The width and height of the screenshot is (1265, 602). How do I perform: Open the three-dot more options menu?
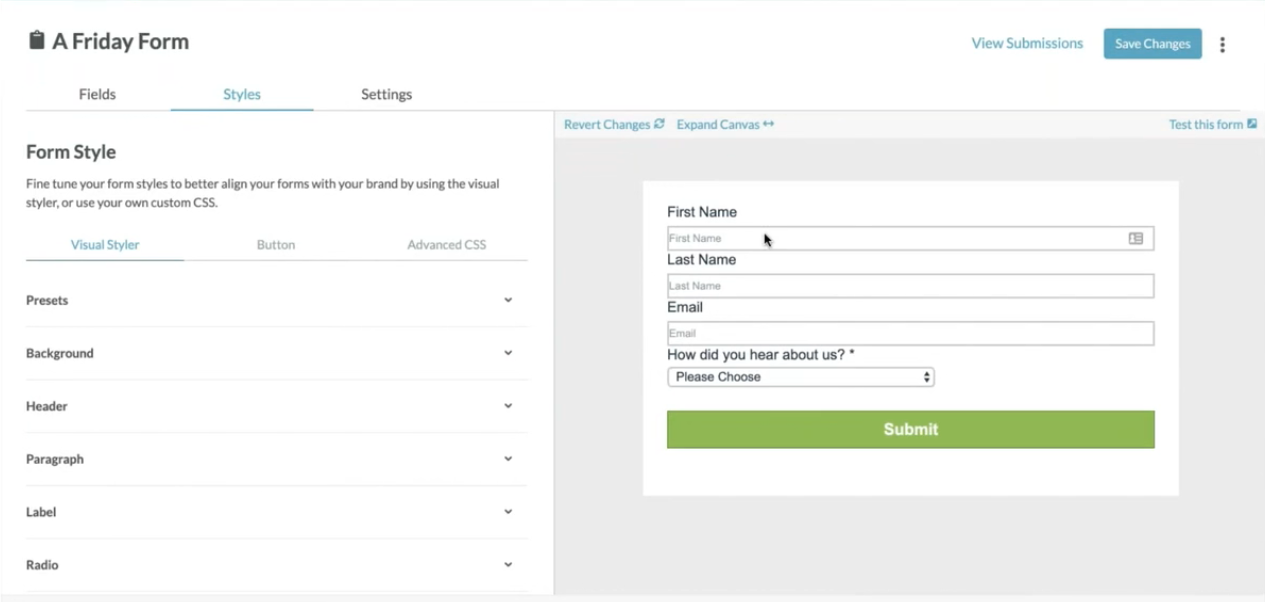pyautogui.click(x=1222, y=44)
